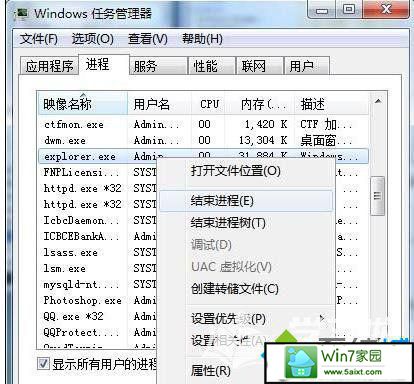This screenshot has width=414, height=384.
Task: Select the QQ.exe *32 process row
Action: point(97,316)
